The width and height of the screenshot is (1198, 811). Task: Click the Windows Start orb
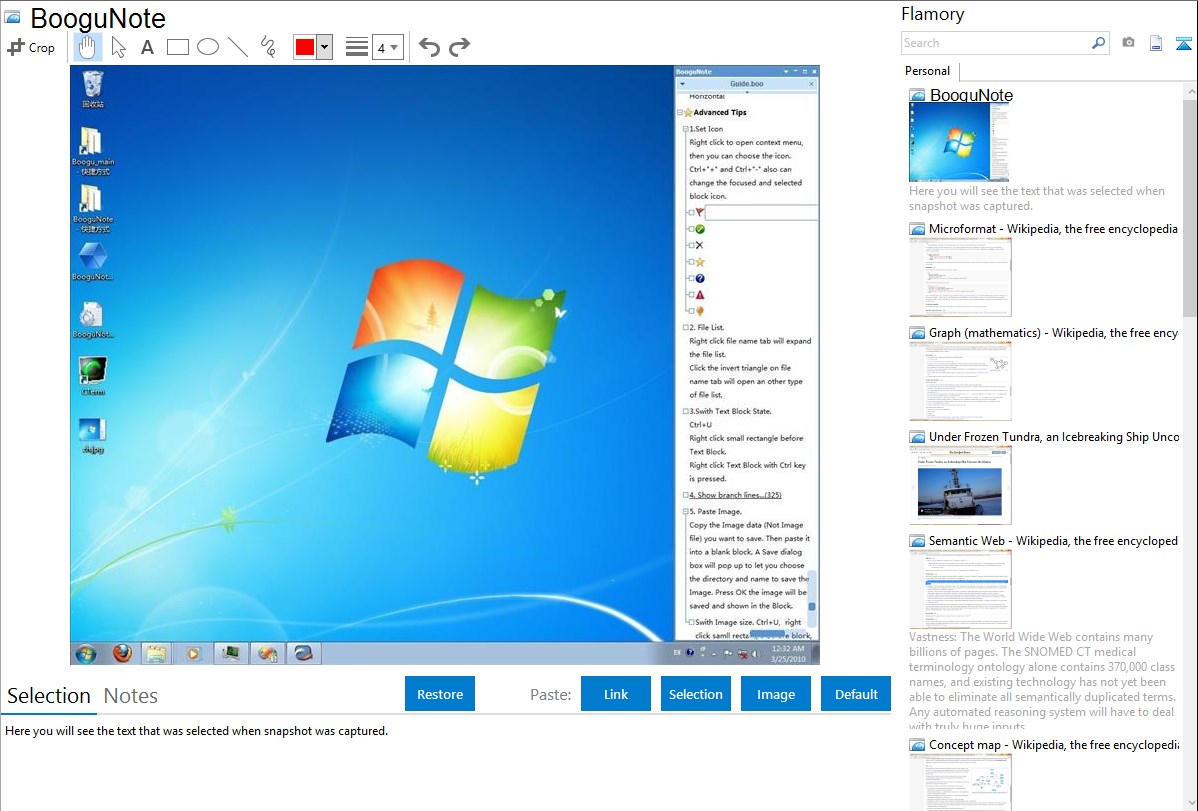point(86,654)
